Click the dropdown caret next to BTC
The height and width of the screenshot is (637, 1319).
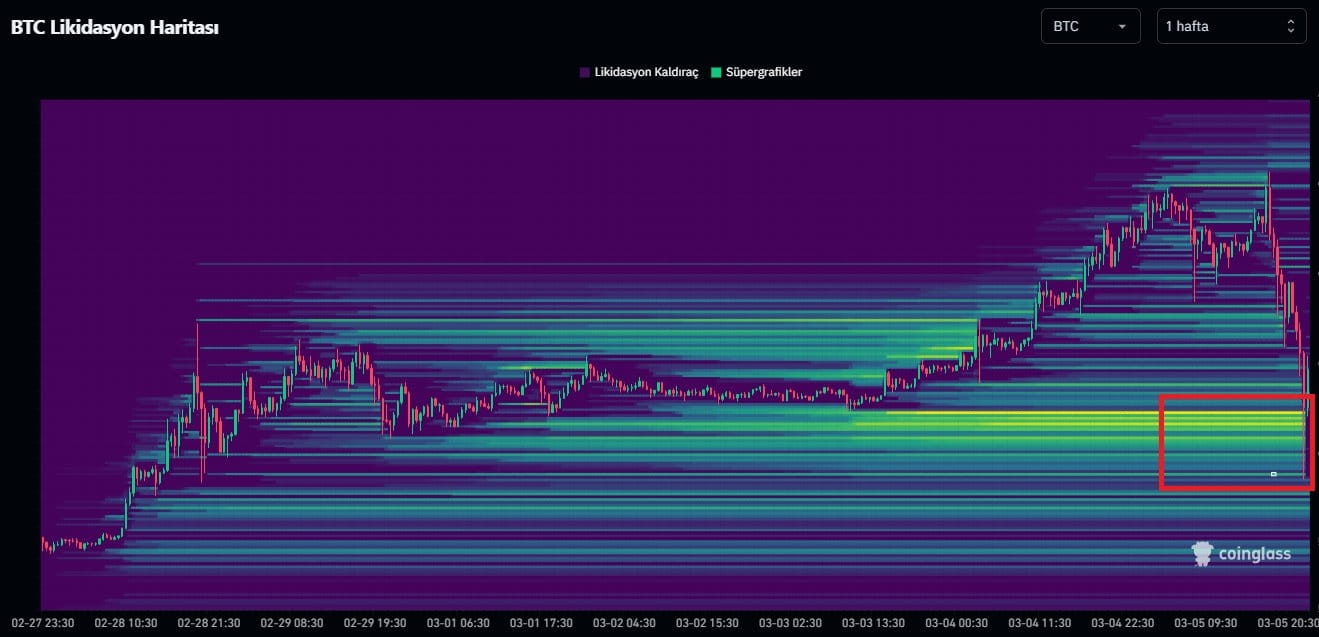[x=1124, y=26]
